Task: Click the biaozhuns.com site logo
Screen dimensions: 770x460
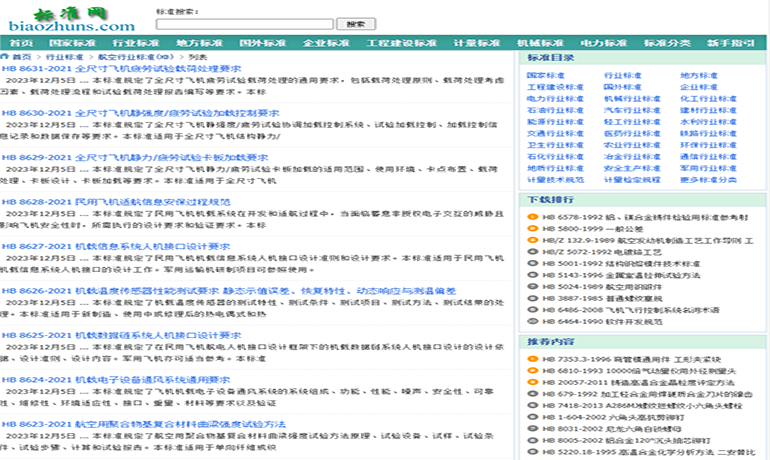Action: point(70,18)
